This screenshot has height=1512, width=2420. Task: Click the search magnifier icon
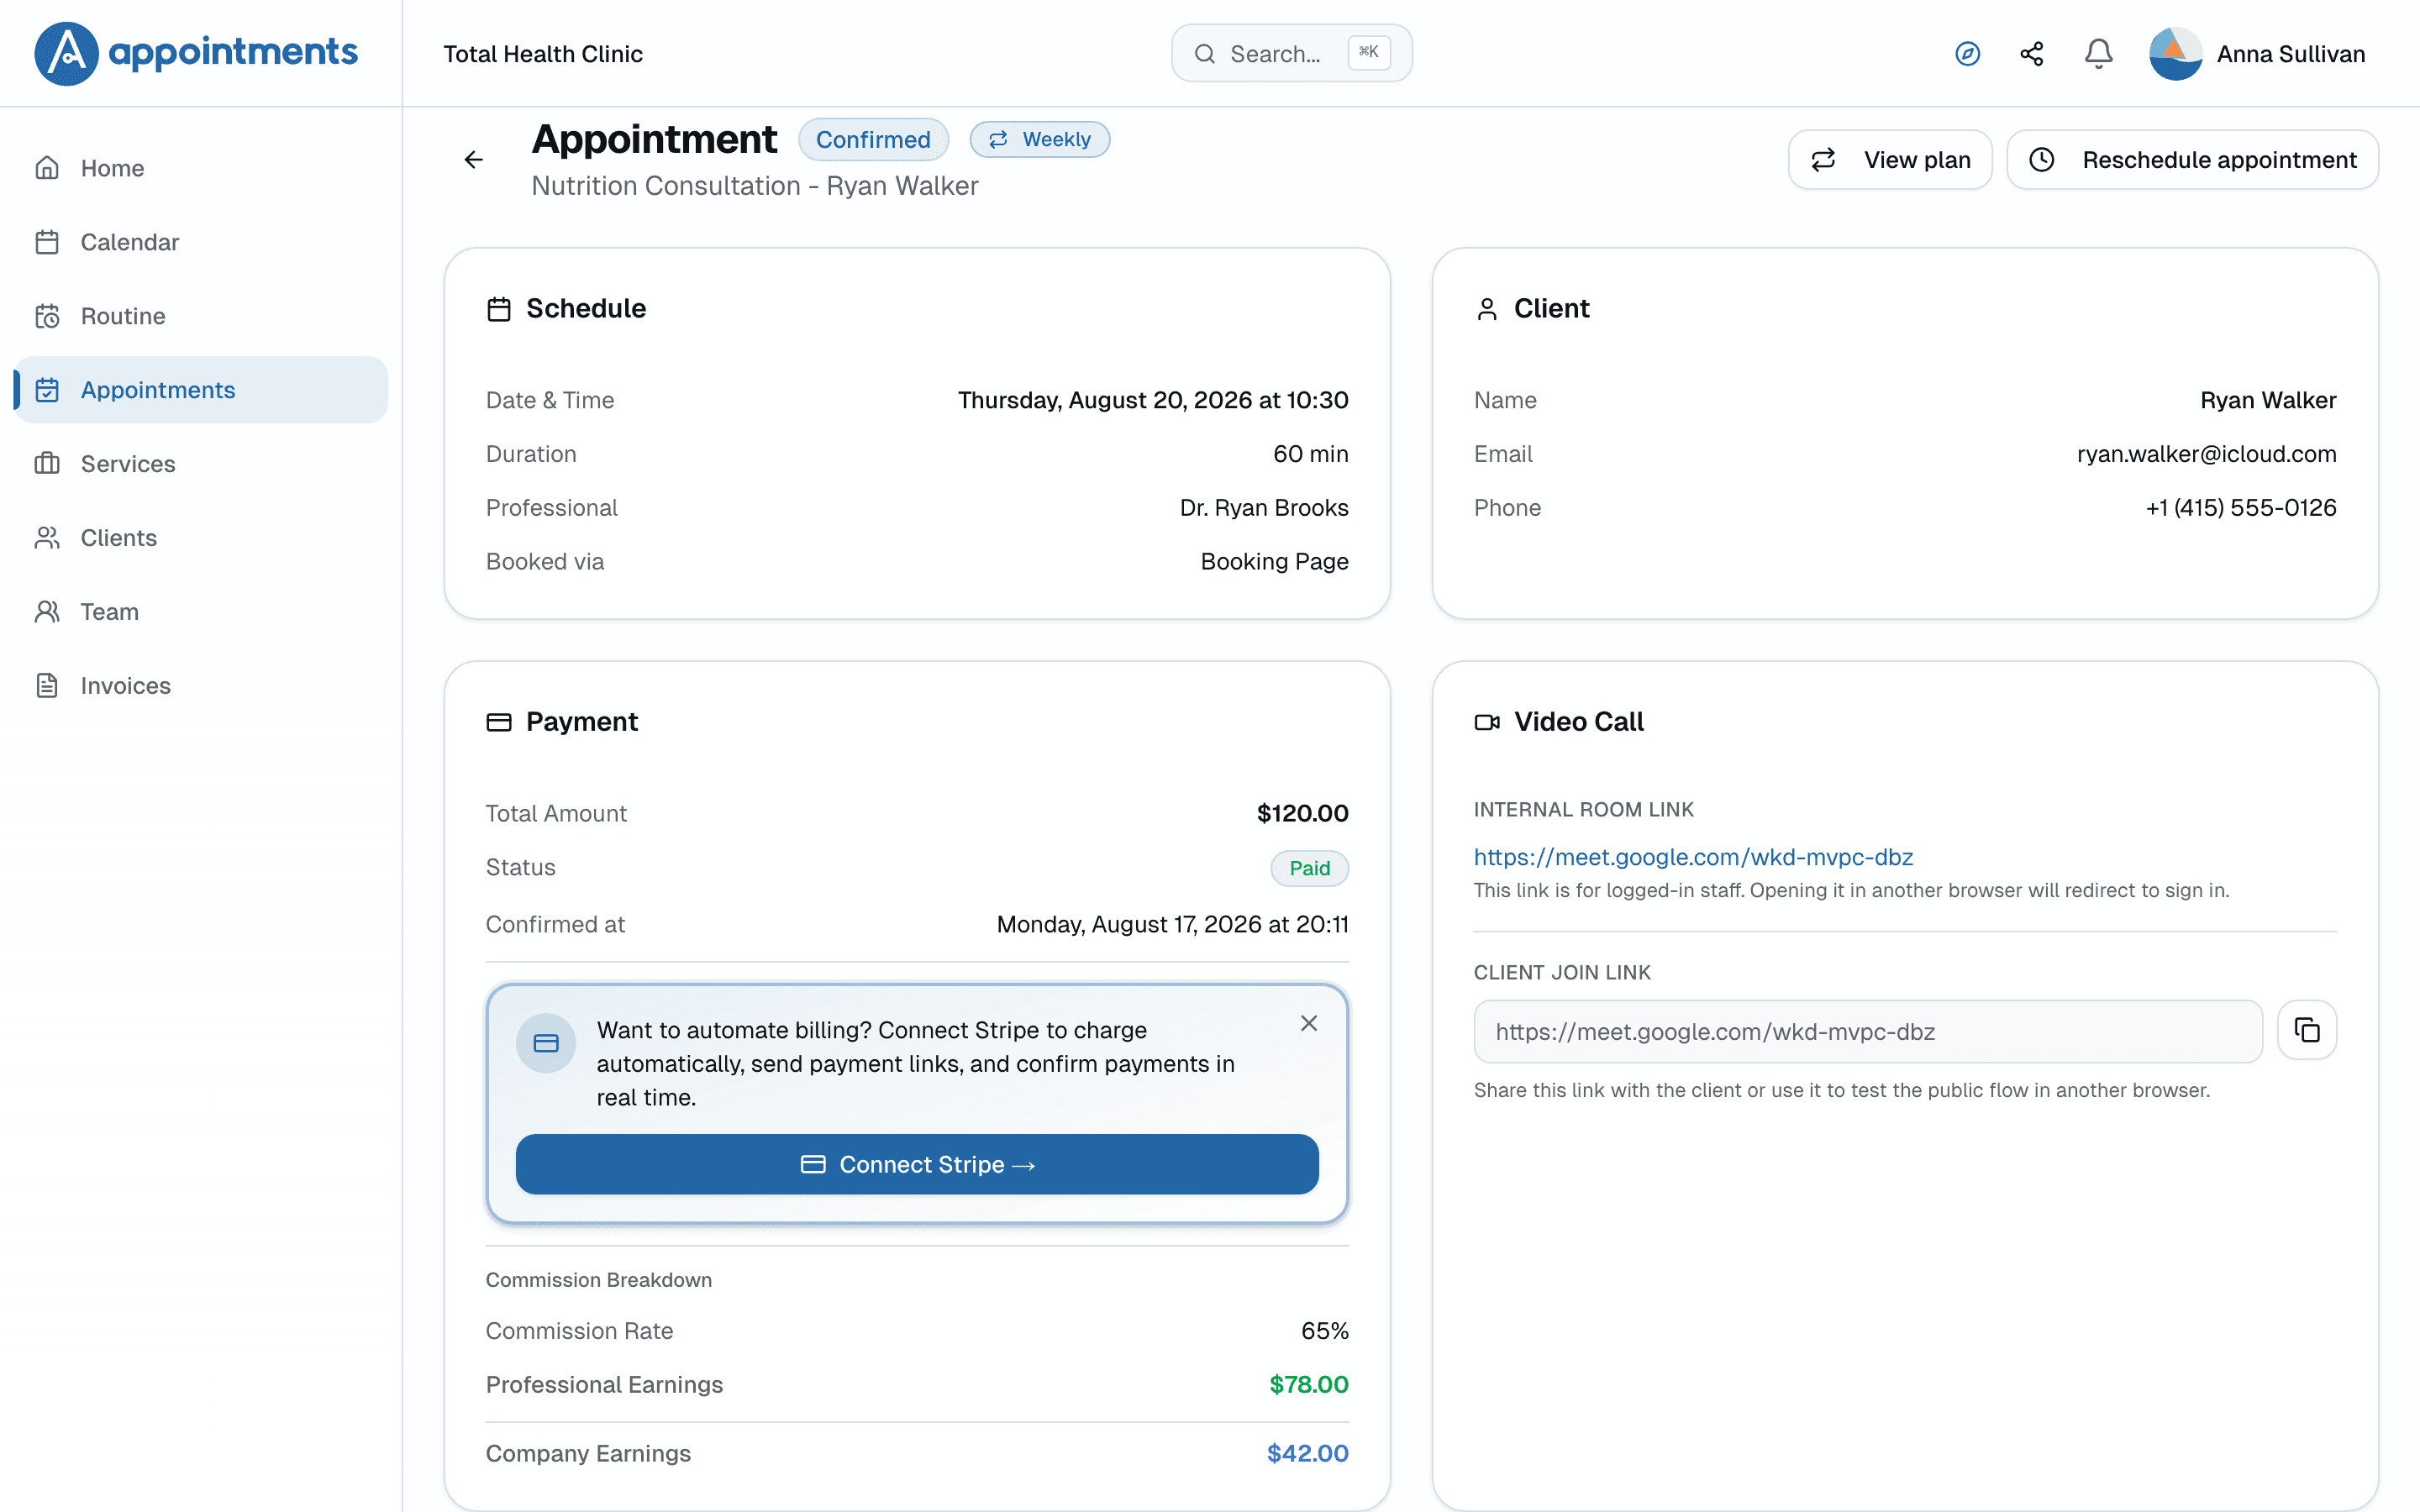coord(1205,54)
